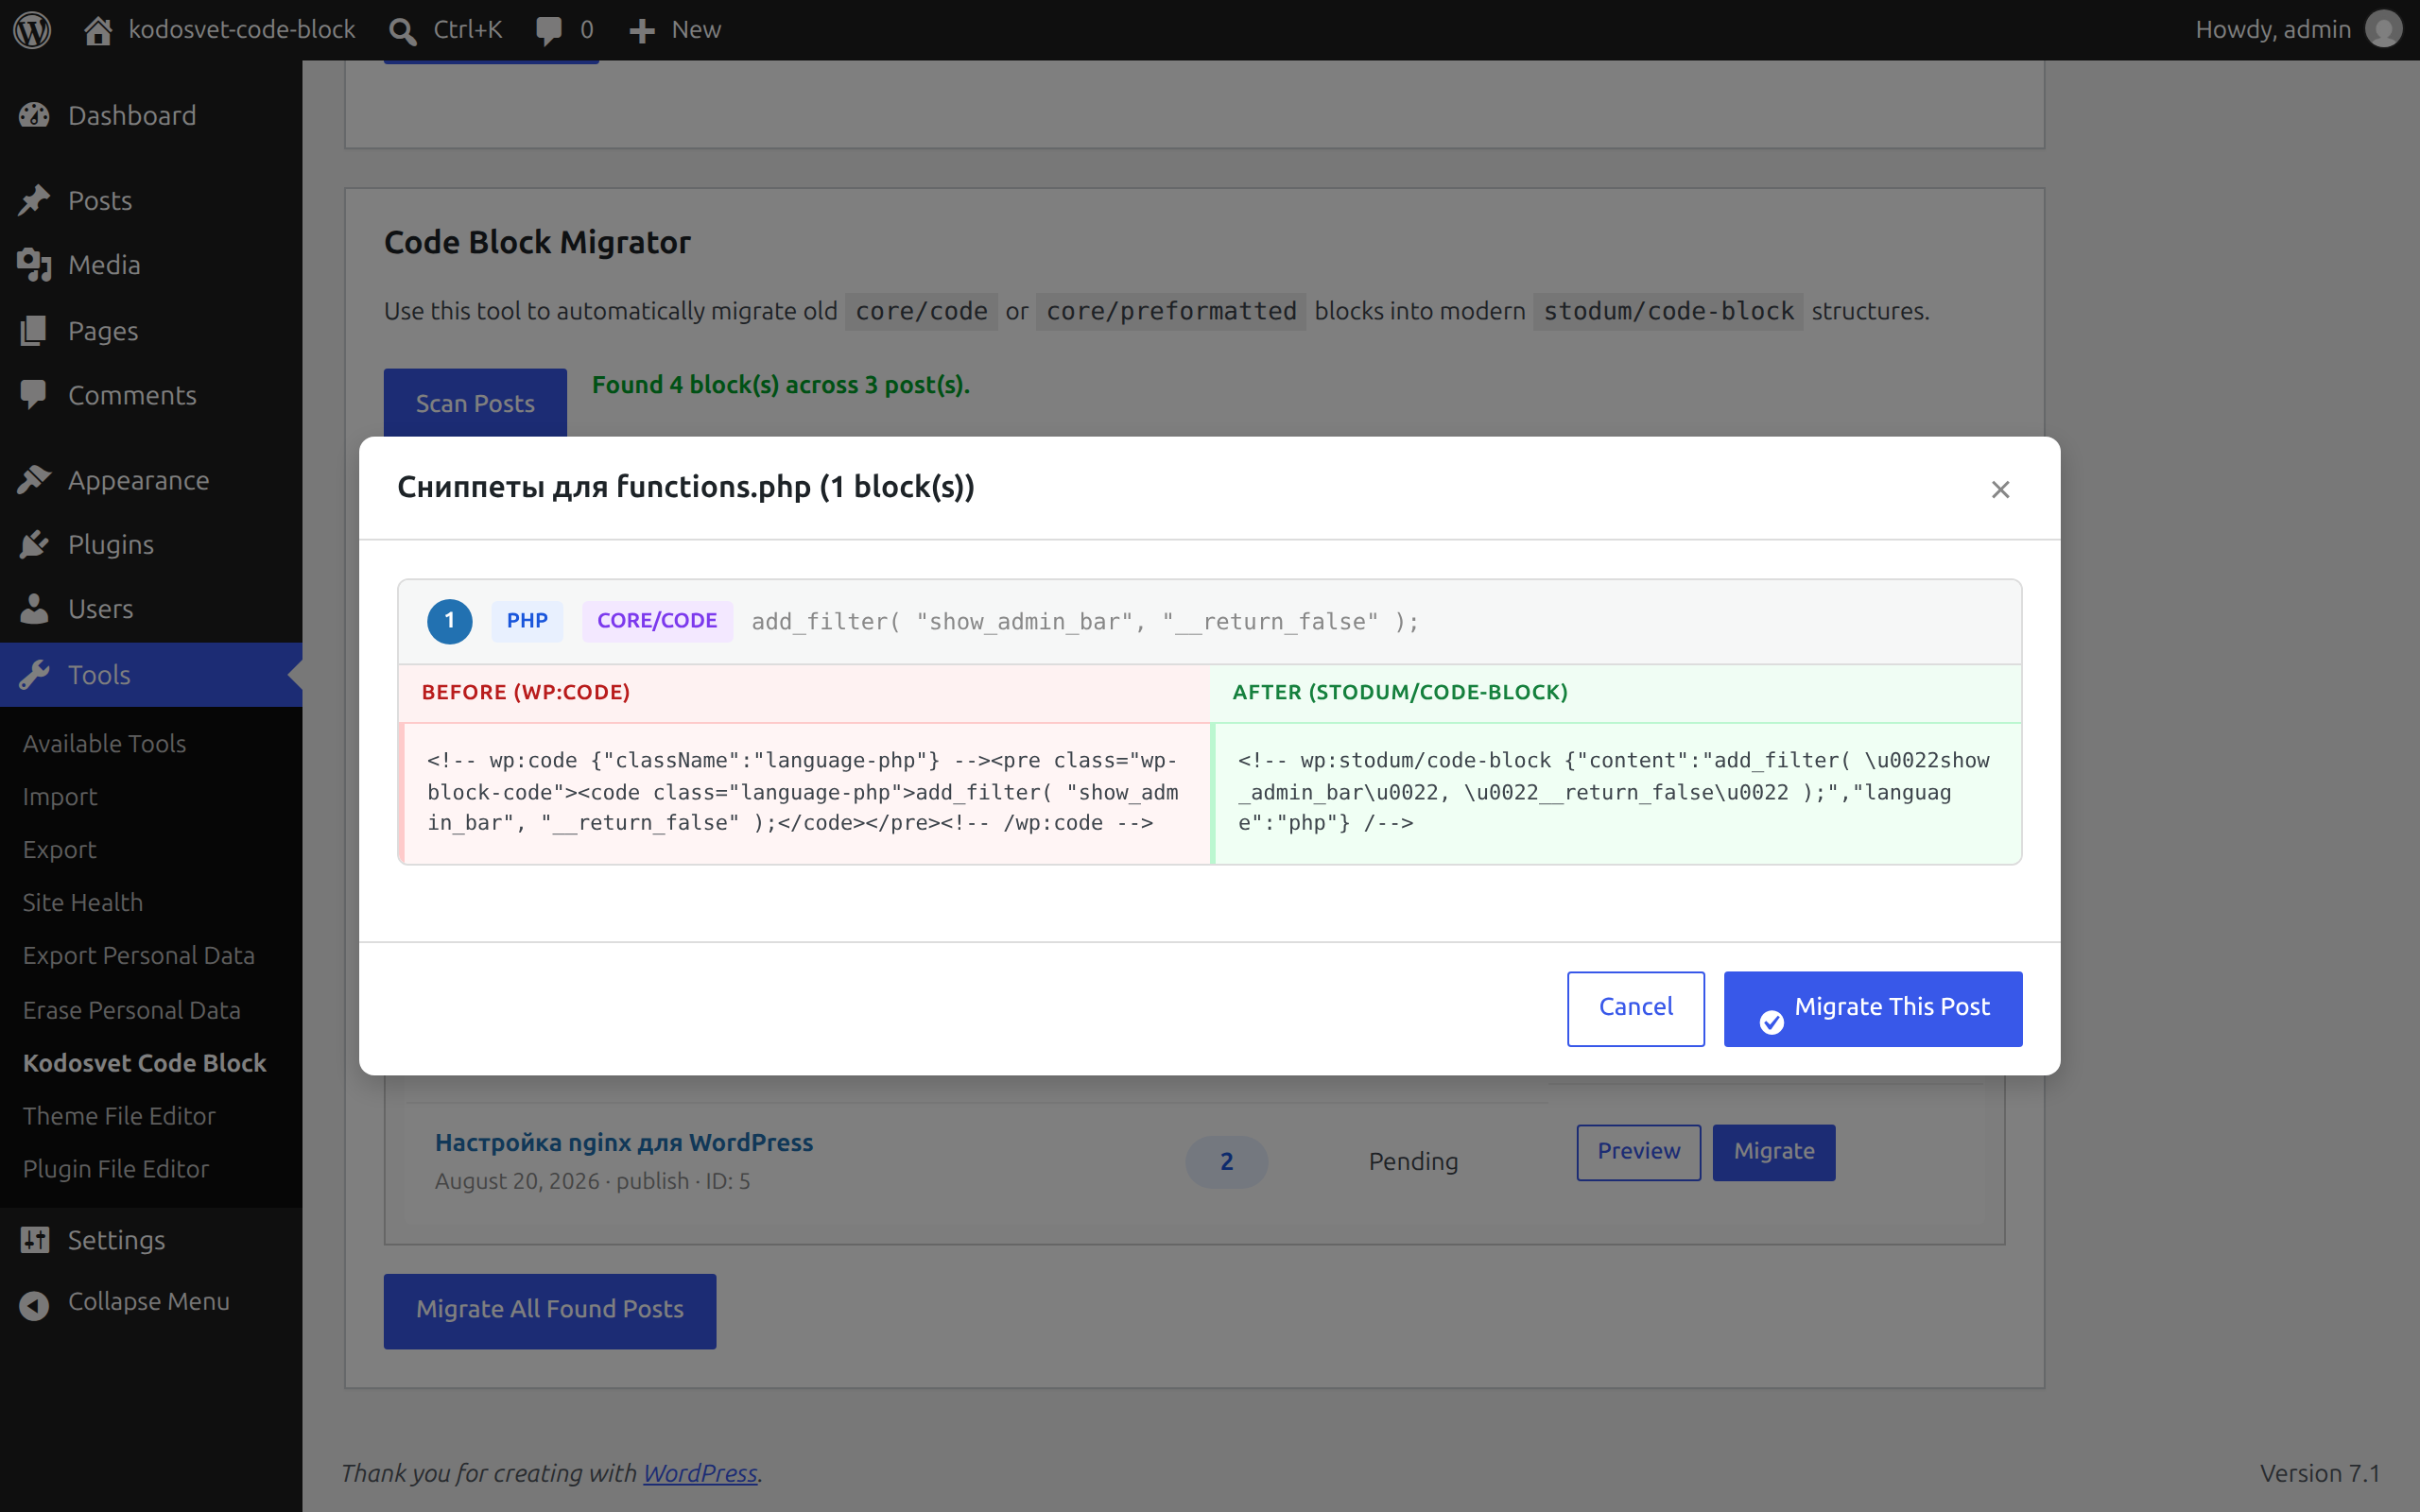Open the Import submenu item
Image resolution: width=2420 pixels, height=1512 pixels.
60,796
